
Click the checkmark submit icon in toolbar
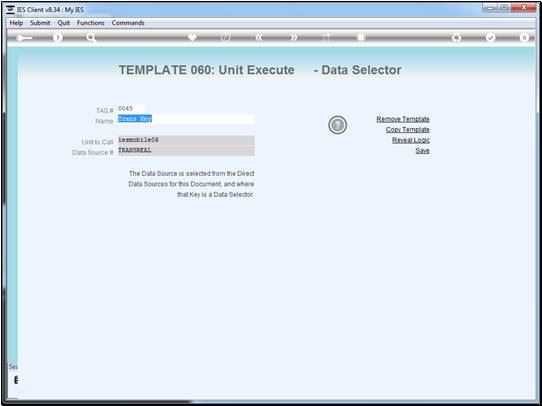(490, 38)
